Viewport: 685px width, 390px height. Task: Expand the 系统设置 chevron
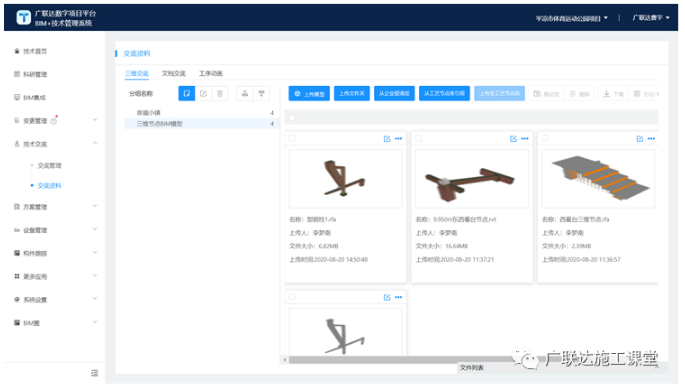click(x=95, y=299)
